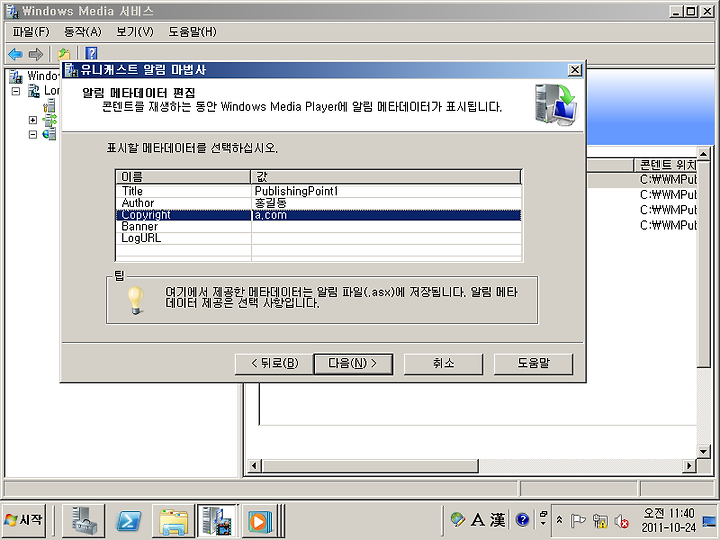The height and width of the screenshot is (540, 720).
Task: Click the Show desktop icon next to clock
Action: (x=710, y=521)
